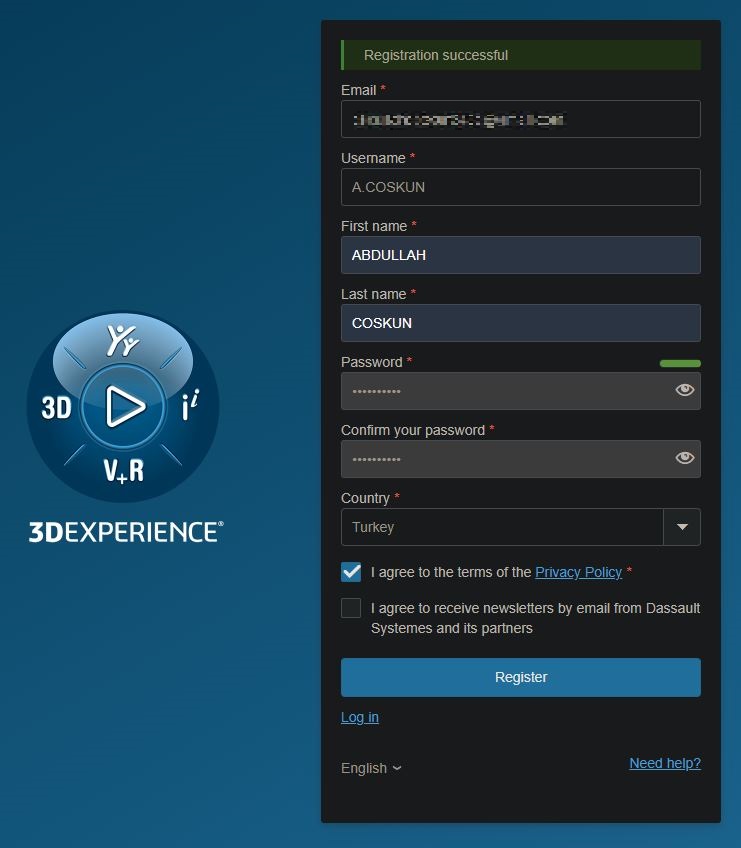The height and width of the screenshot is (848, 741).
Task: Open the Privacy Policy link
Action: click(578, 572)
